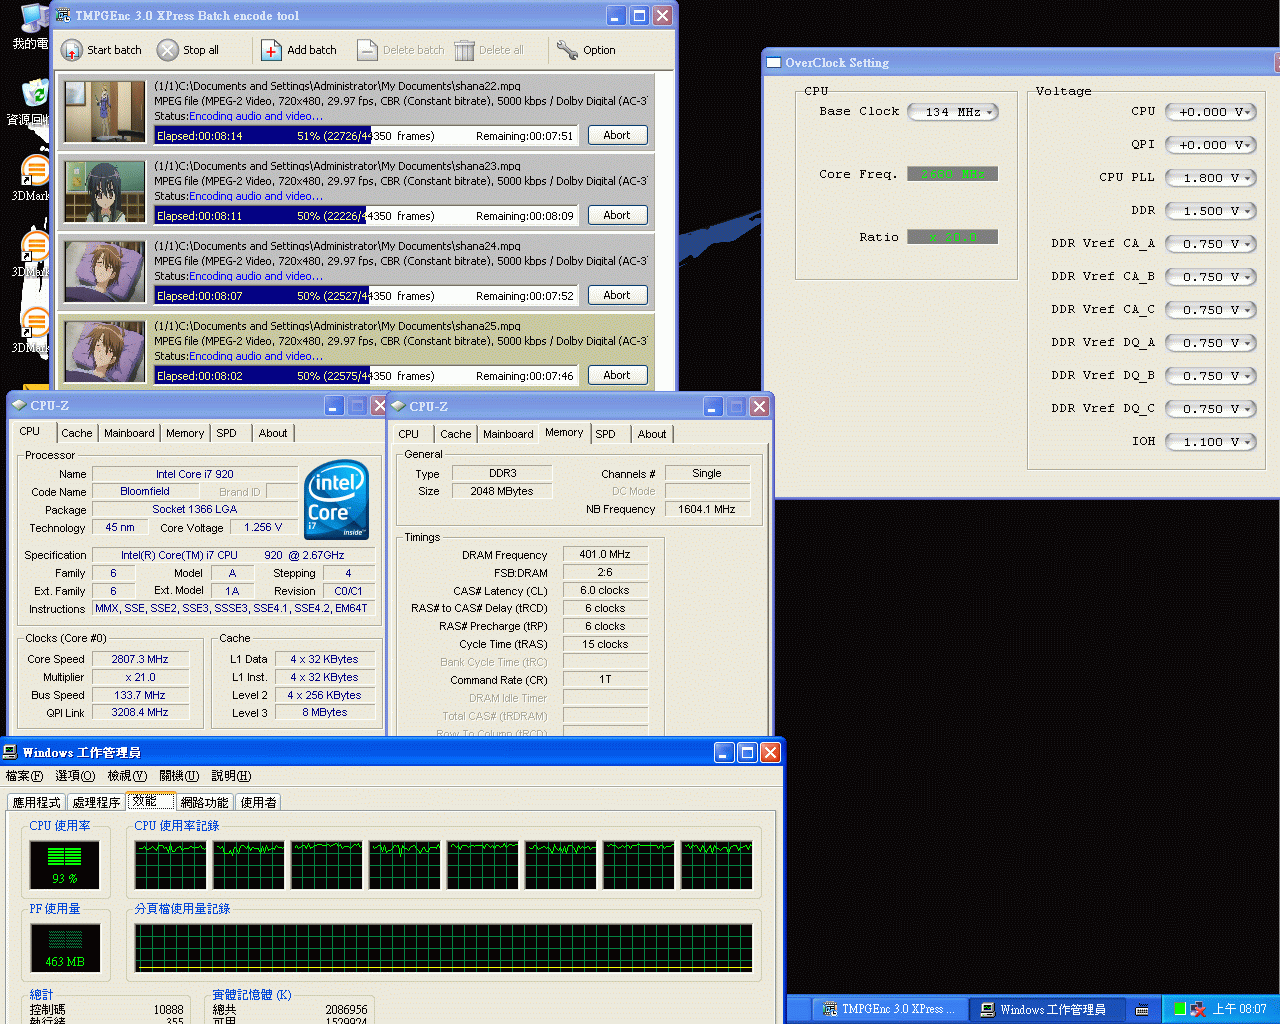Open the DDR Vref DQ_B dropdown
The height and width of the screenshot is (1024, 1280).
(x=1210, y=376)
